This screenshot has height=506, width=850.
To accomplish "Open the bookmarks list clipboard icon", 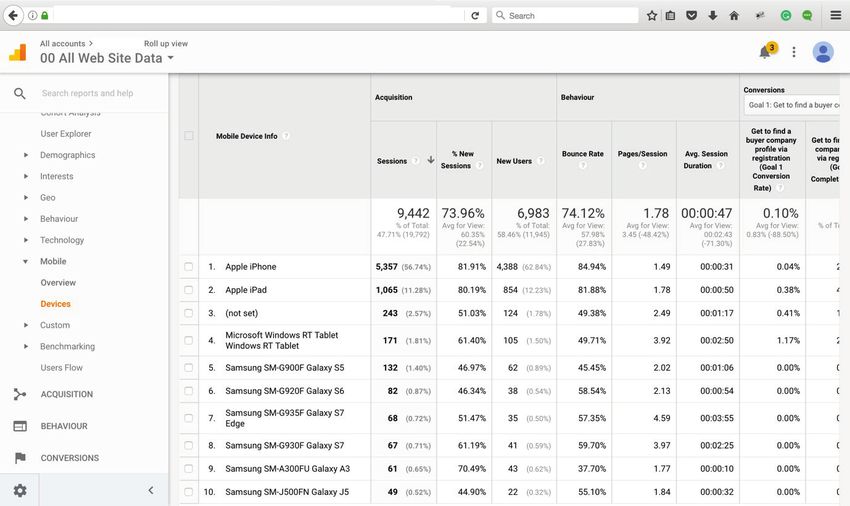I will 671,16.
